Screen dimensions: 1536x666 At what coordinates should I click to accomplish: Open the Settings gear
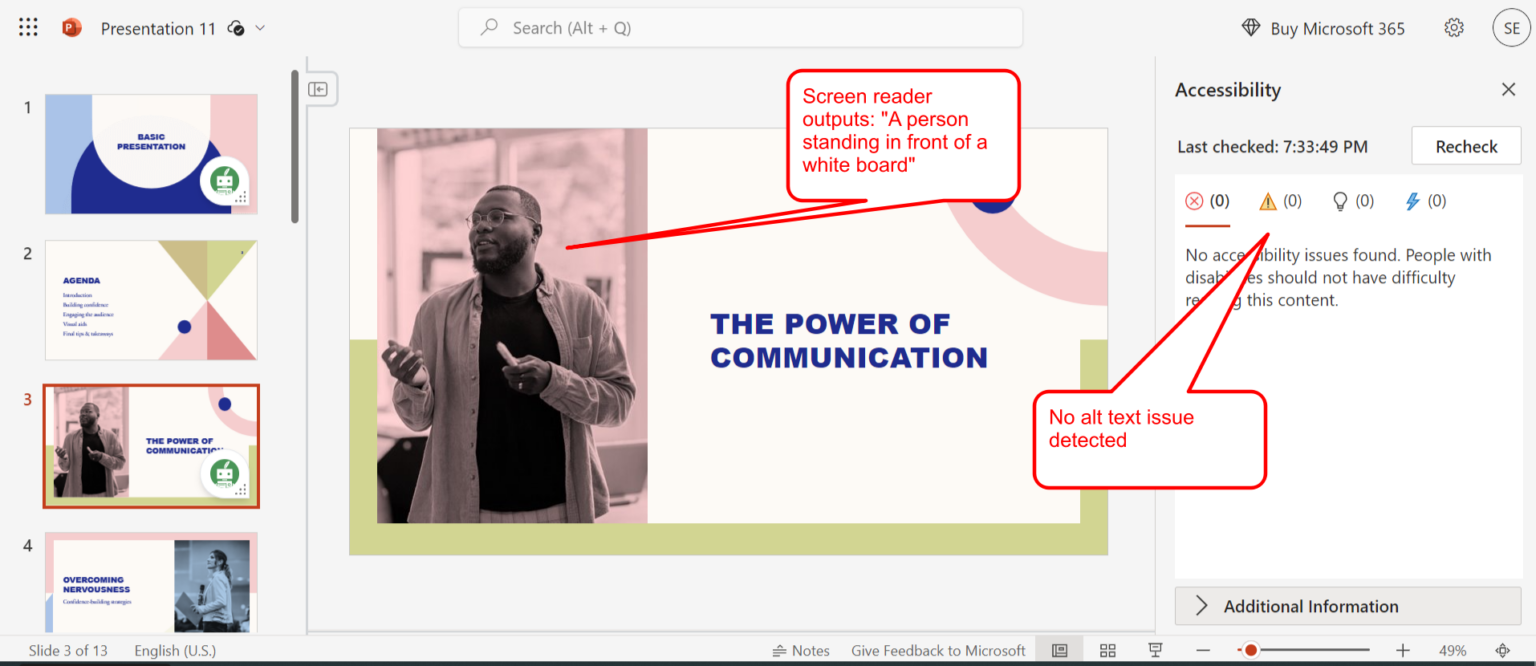click(x=1453, y=27)
